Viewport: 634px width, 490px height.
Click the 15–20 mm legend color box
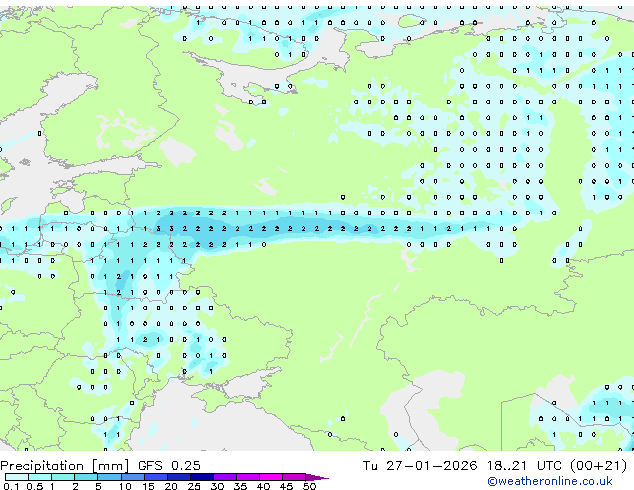155,477
